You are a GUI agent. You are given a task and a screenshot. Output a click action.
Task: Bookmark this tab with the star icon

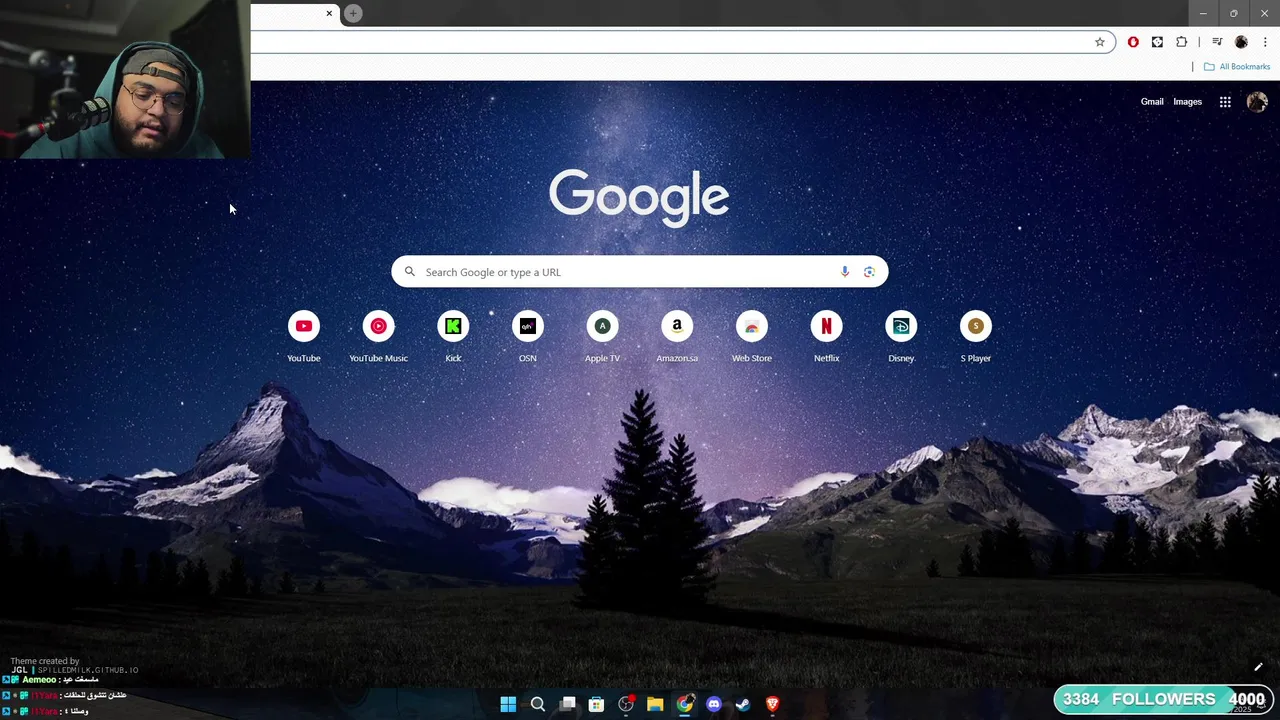click(1100, 42)
